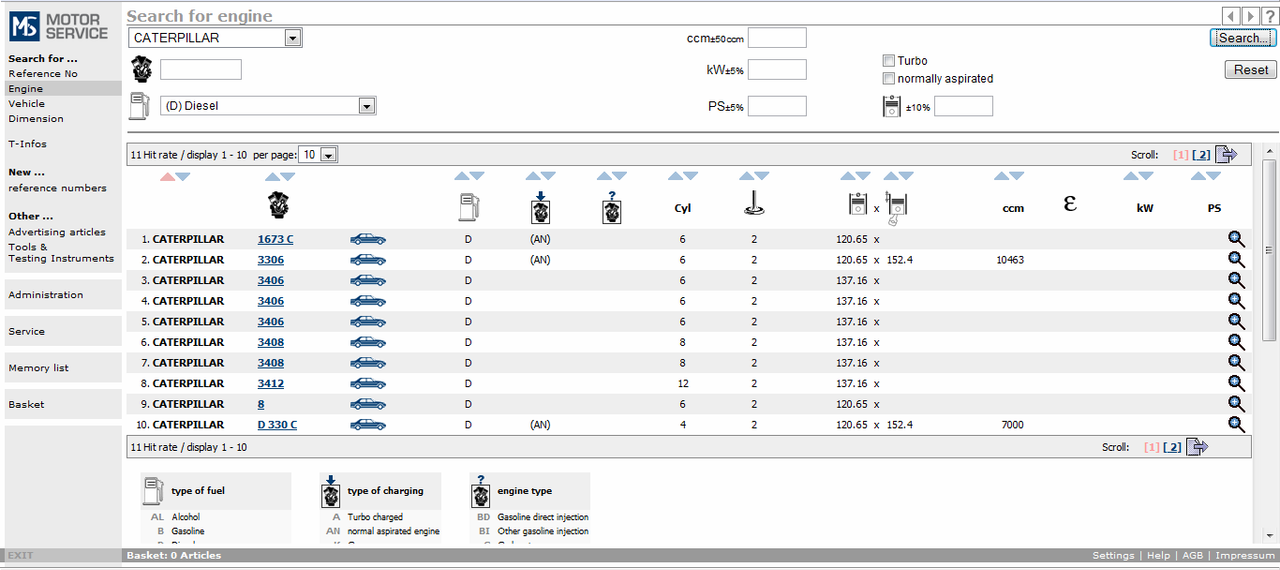Sort descending by charging type column

click(547, 176)
